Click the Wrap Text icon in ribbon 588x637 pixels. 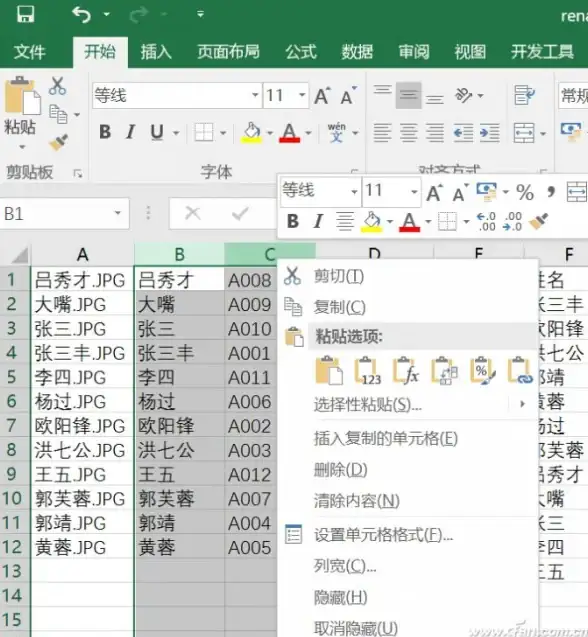(x=524, y=95)
